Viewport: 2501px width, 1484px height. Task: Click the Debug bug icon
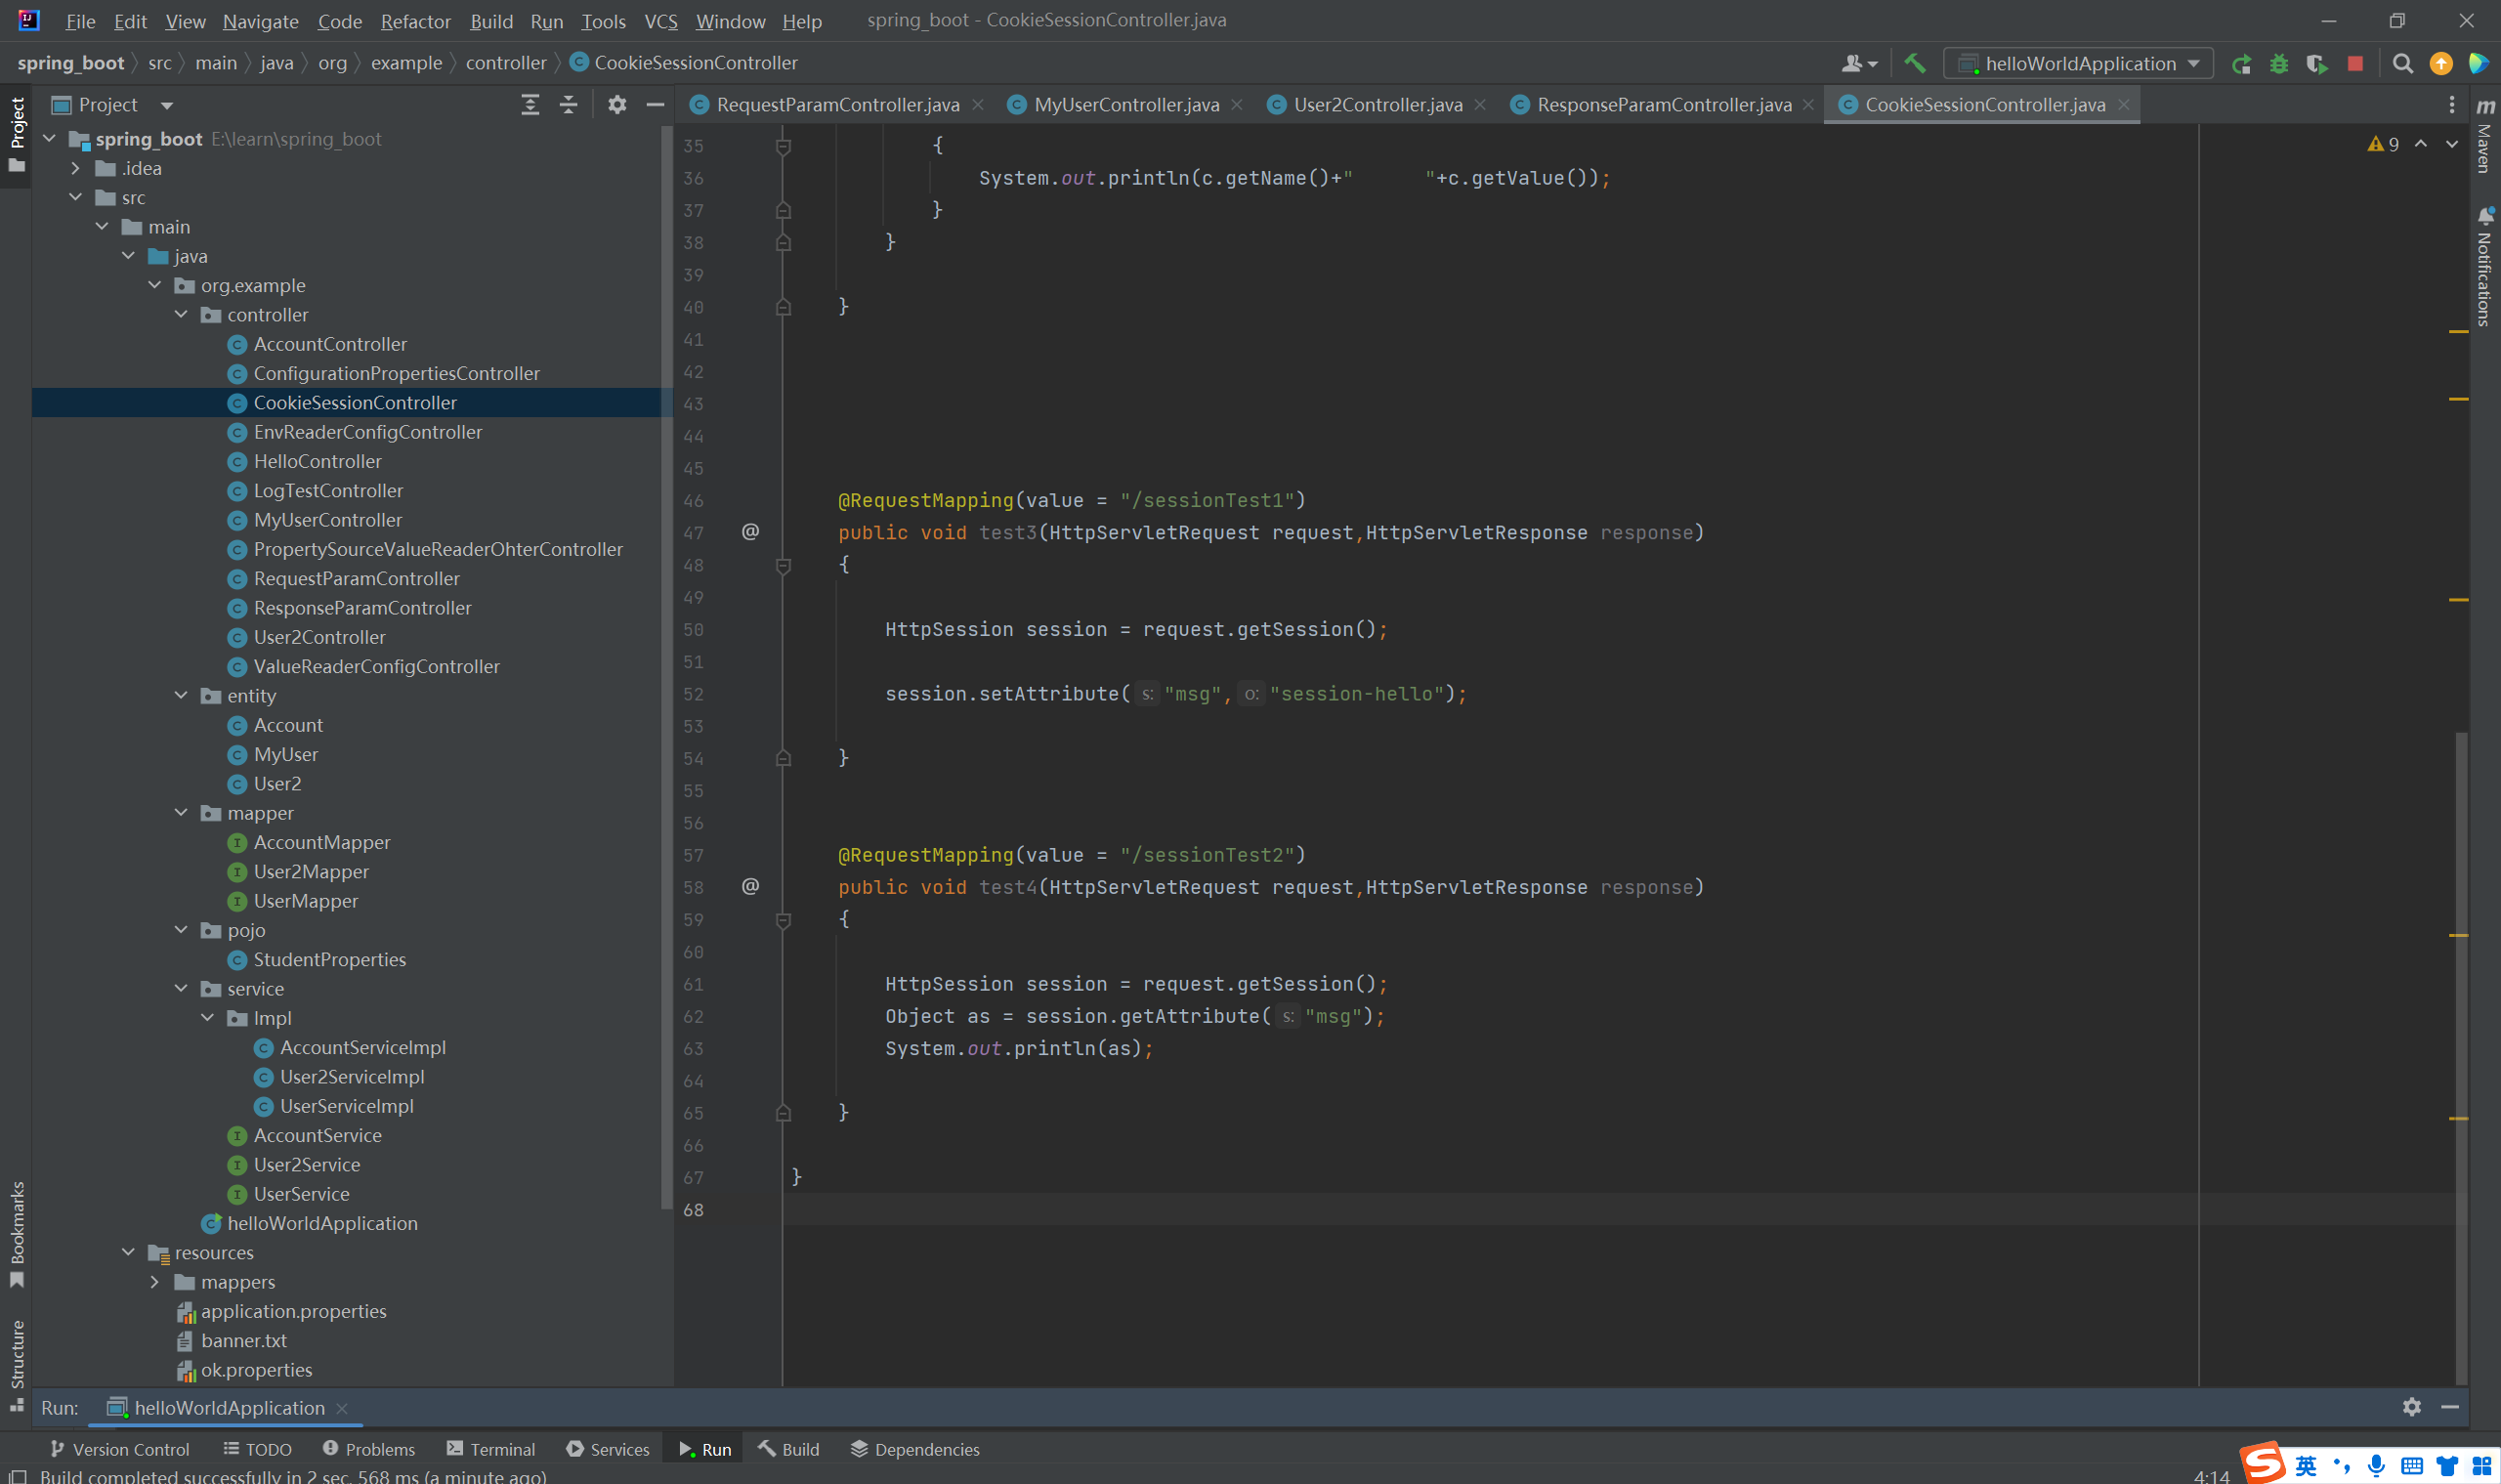2279,64
